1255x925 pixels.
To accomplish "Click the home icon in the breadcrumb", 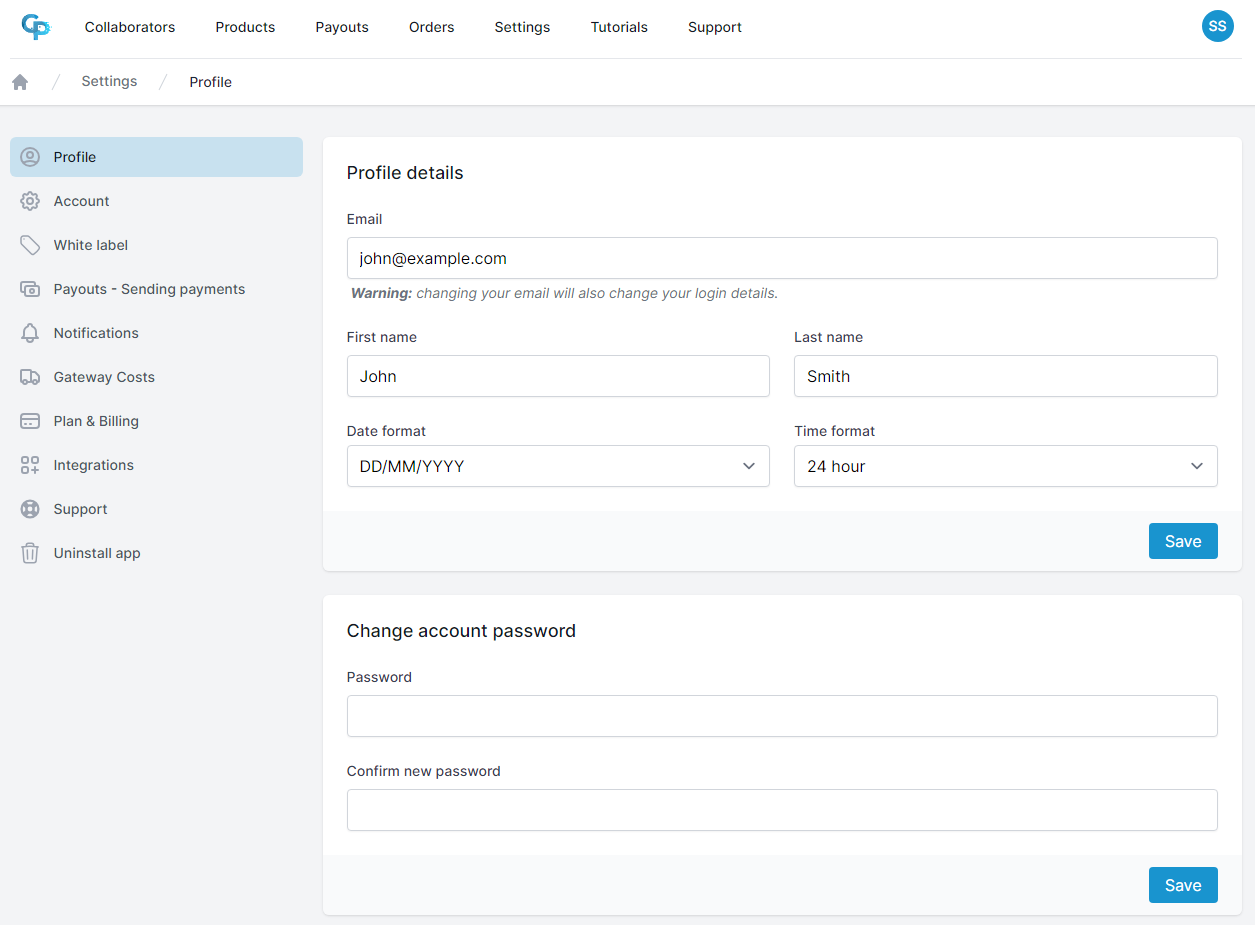I will point(19,81).
